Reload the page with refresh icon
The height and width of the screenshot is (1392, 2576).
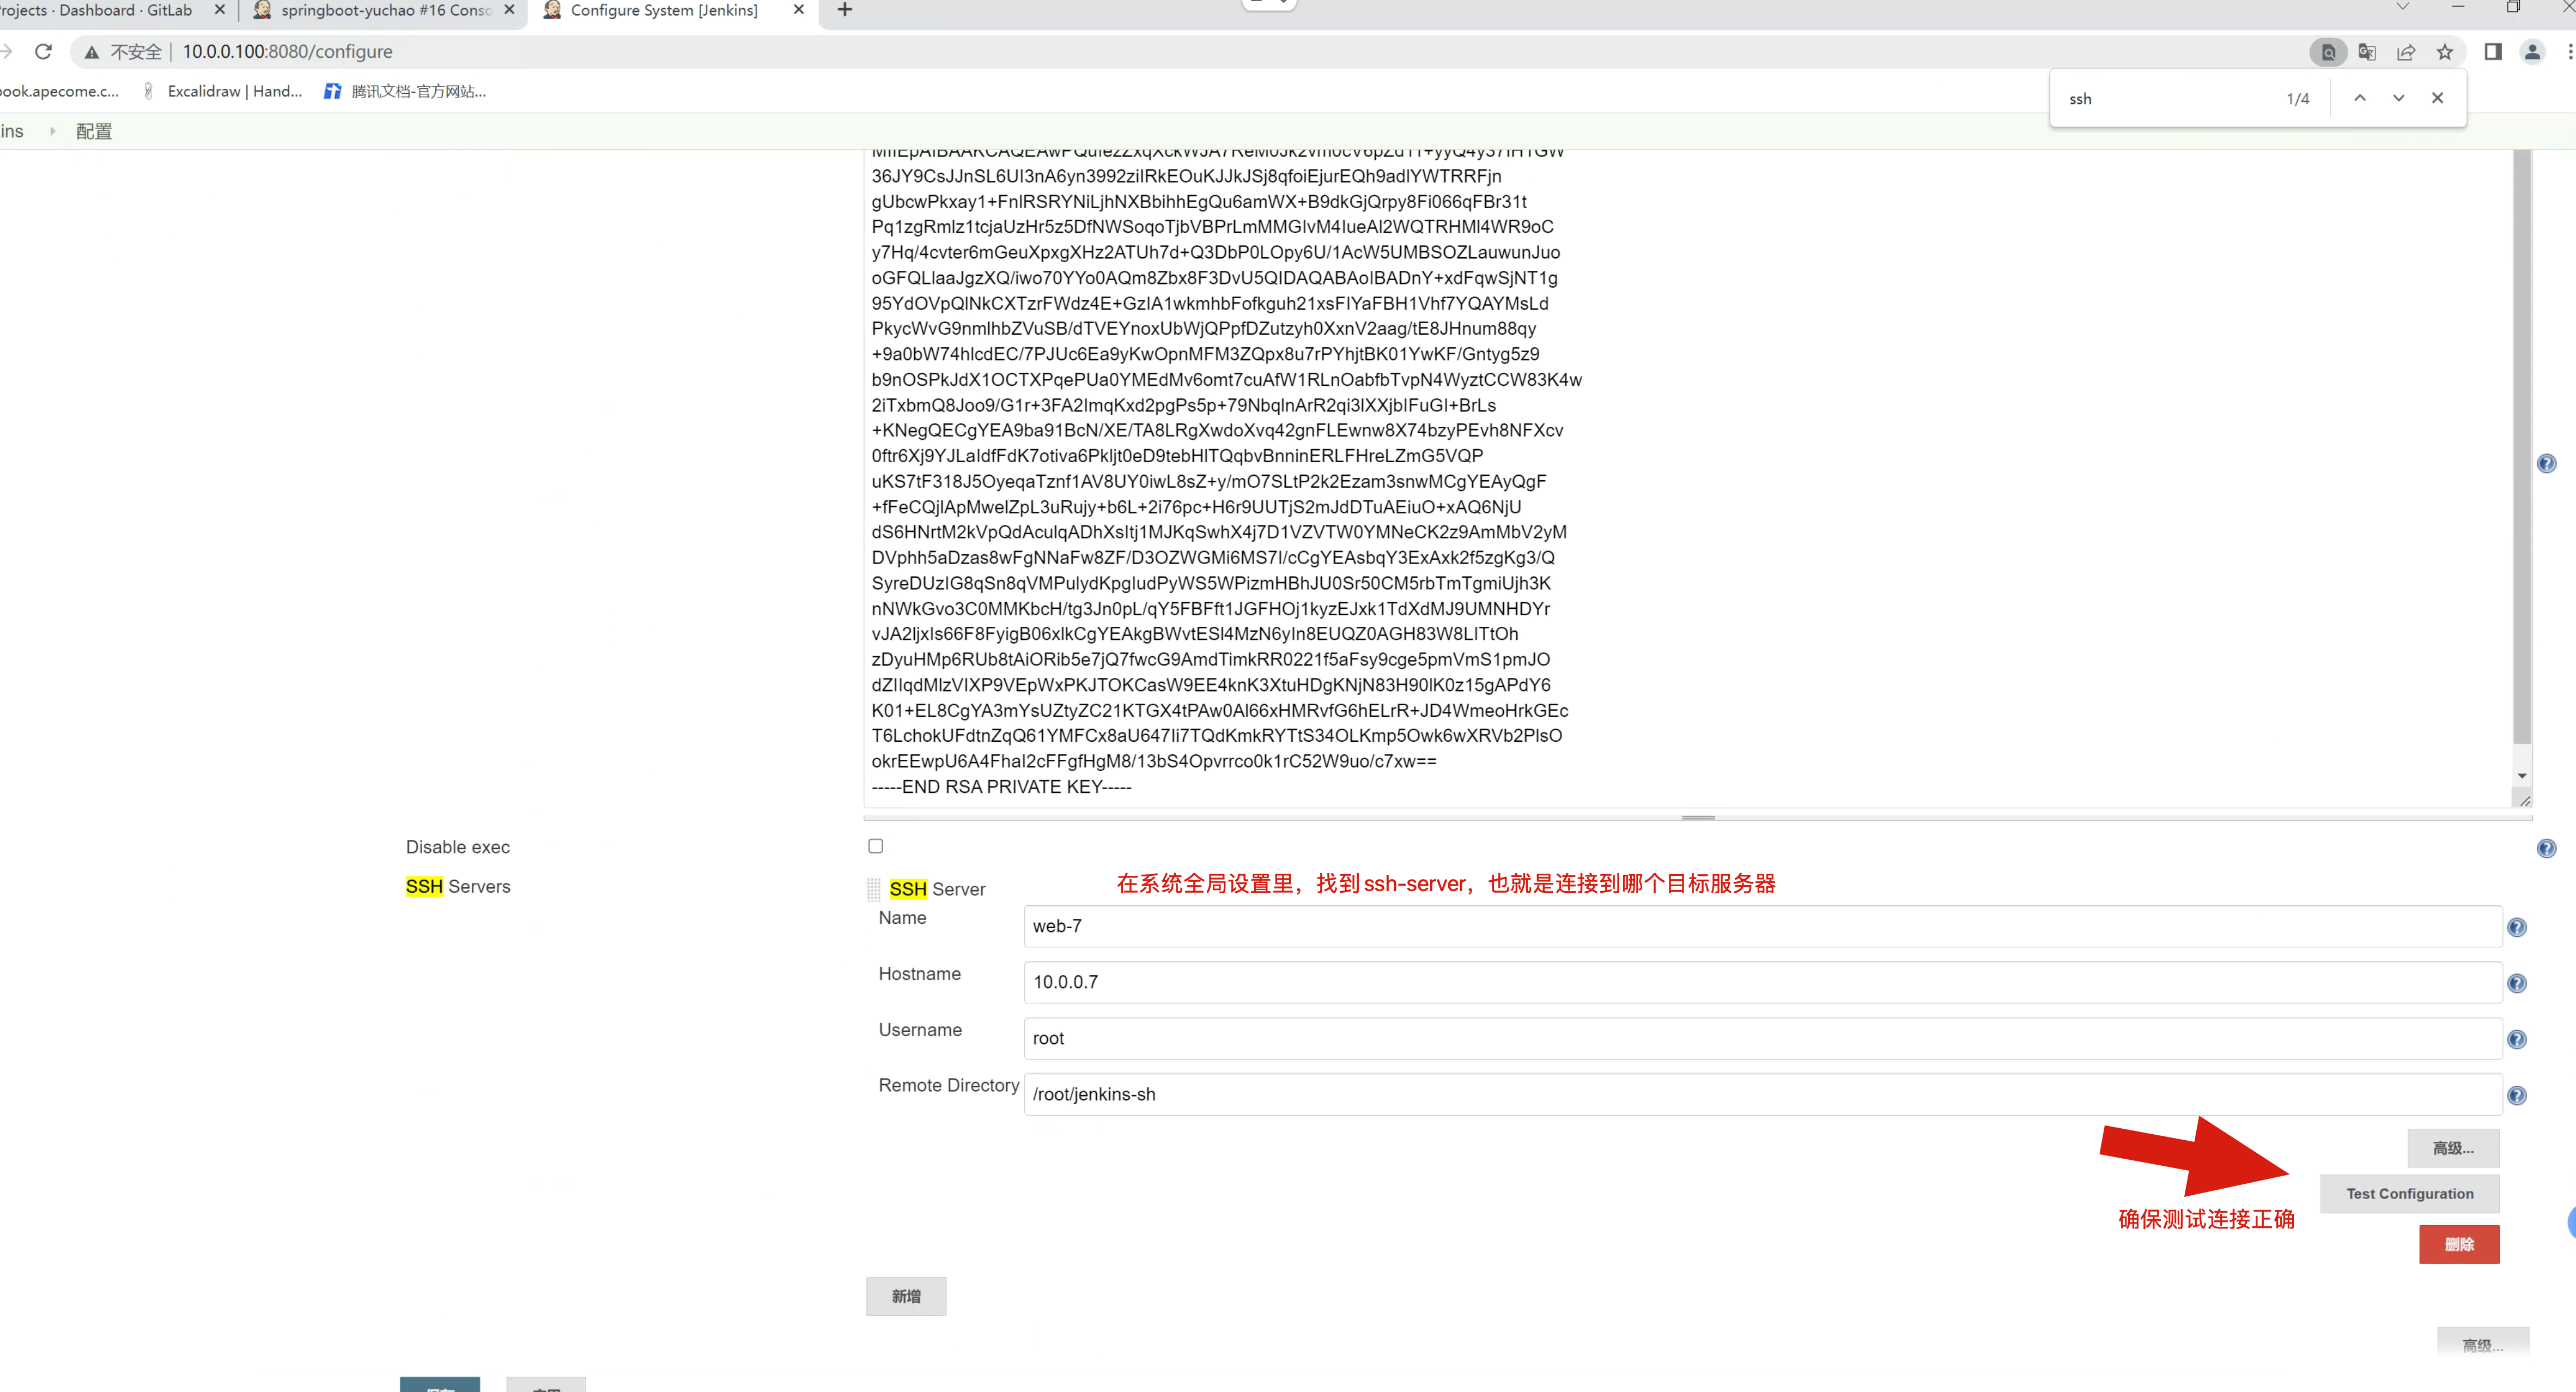(x=43, y=51)
